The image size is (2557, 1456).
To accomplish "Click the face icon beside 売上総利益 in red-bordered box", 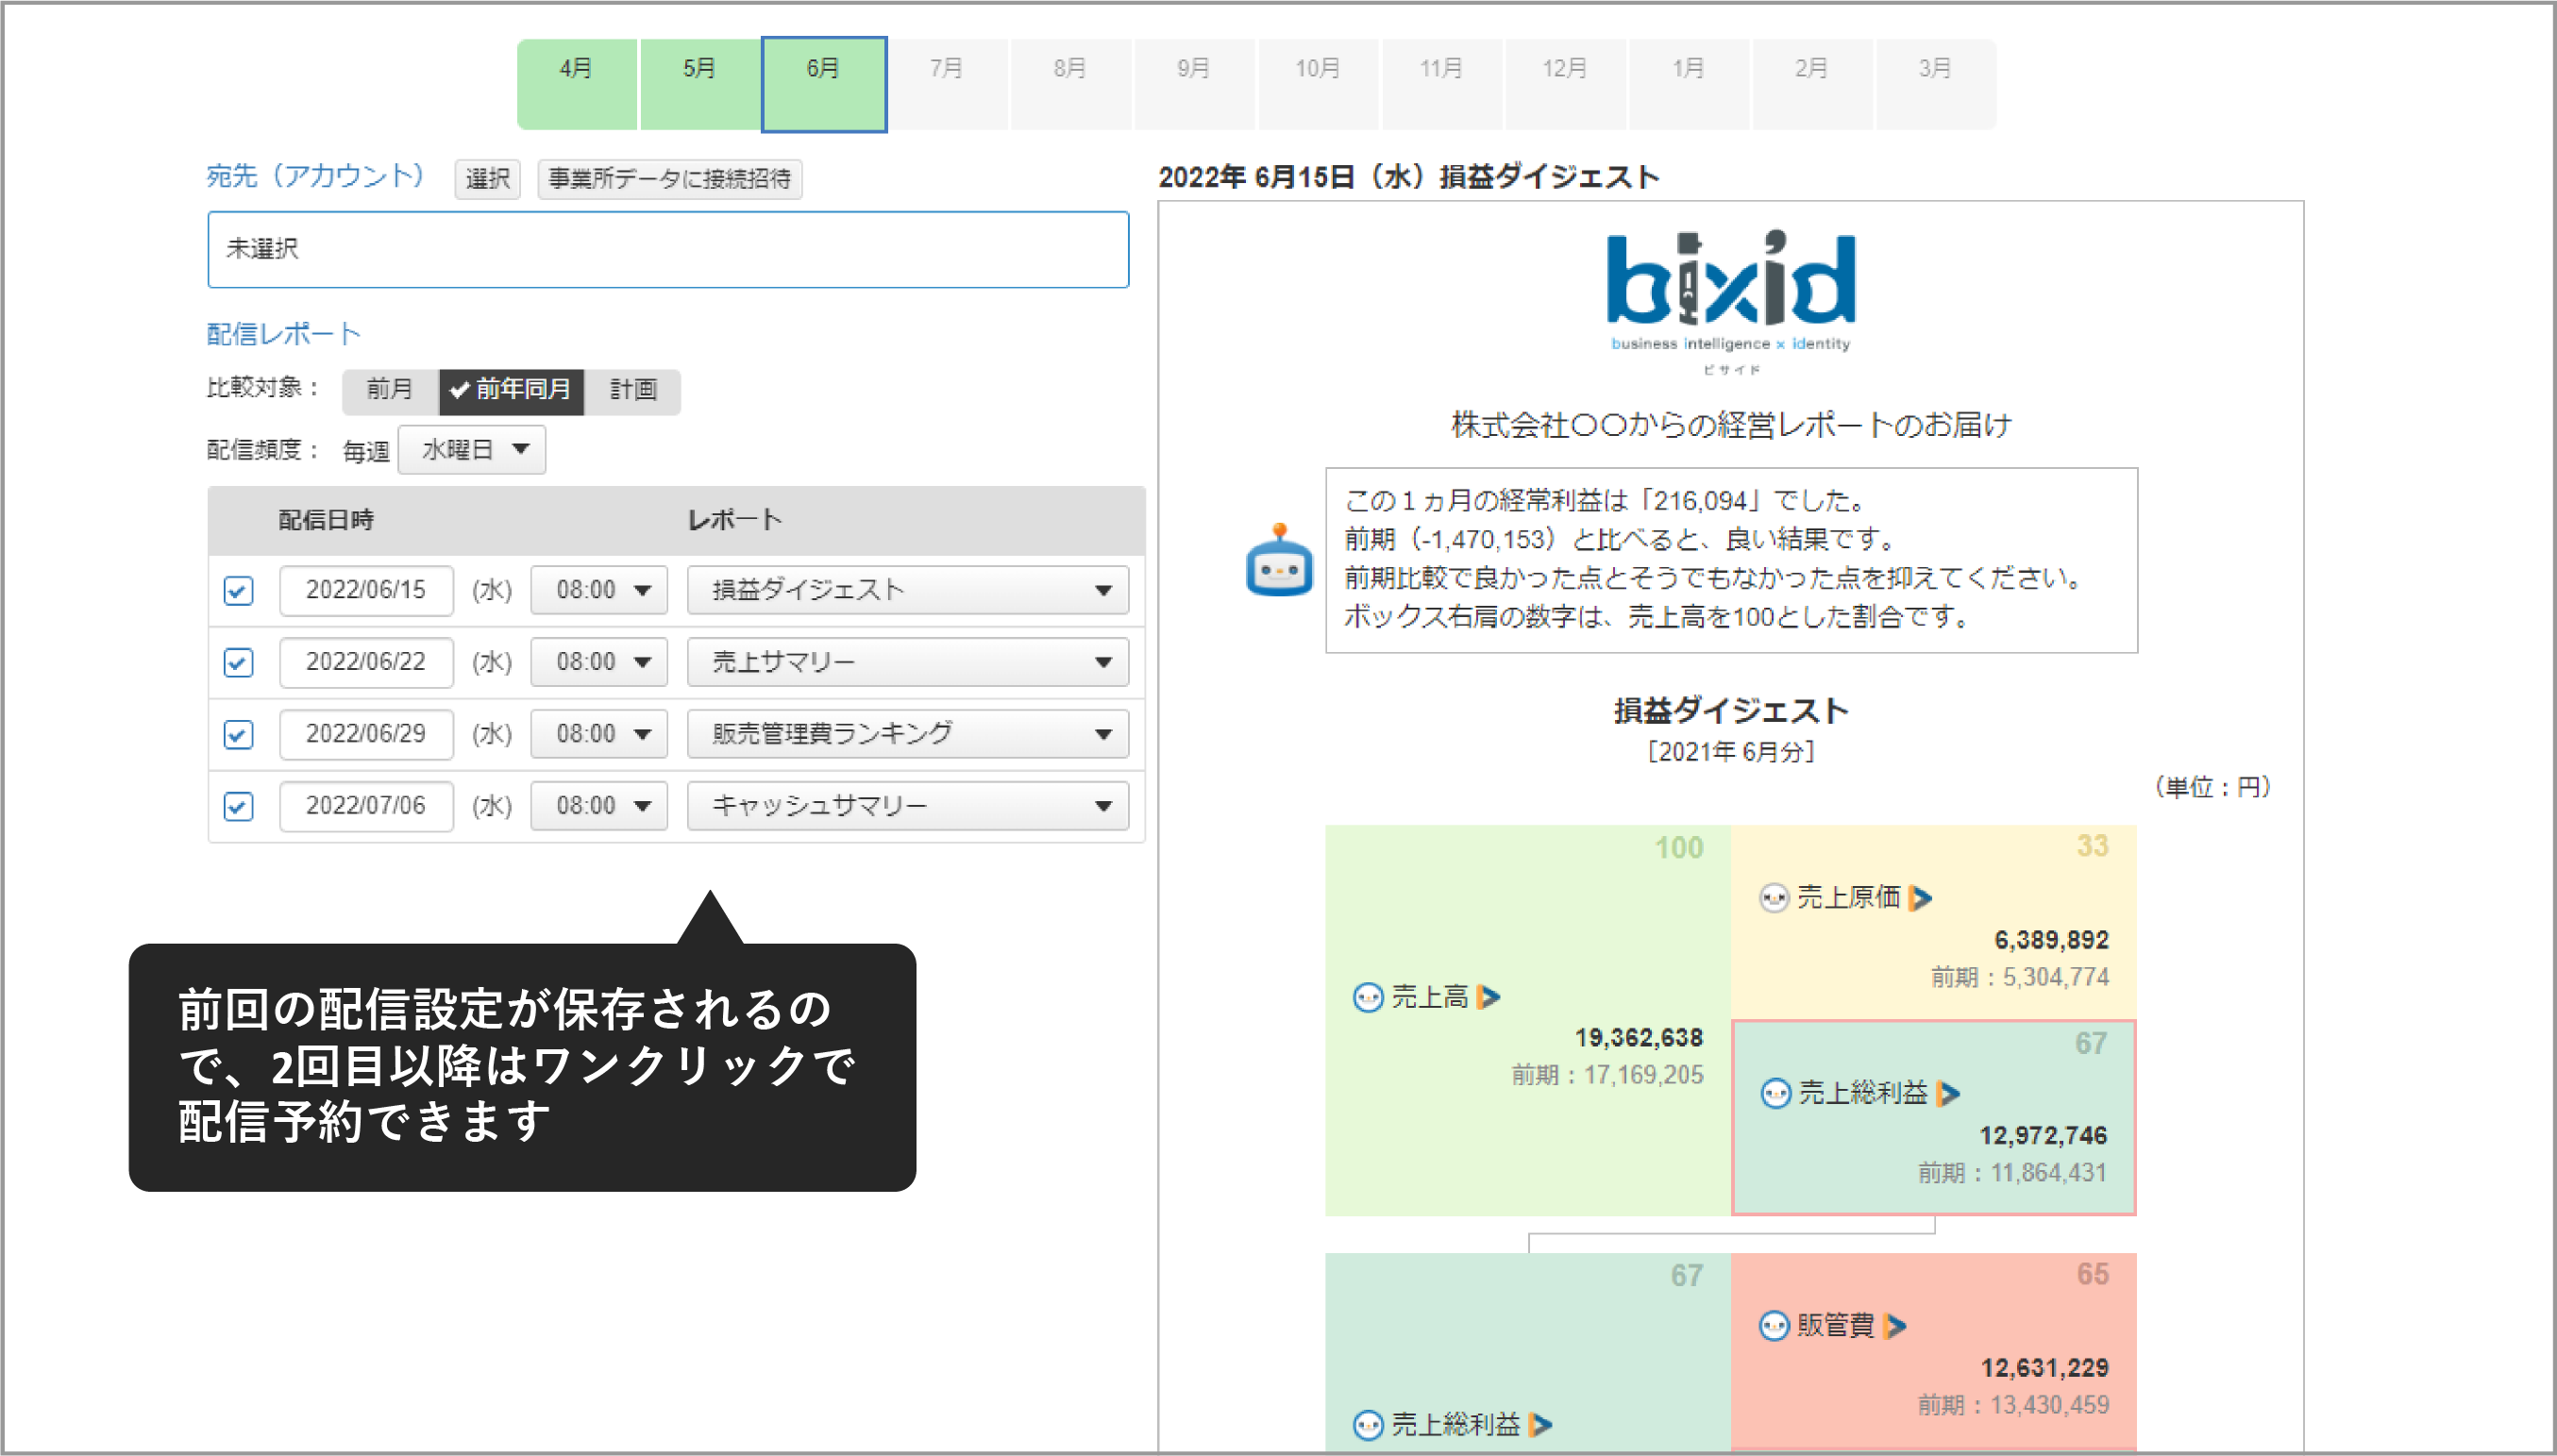I will 1775,1093.
